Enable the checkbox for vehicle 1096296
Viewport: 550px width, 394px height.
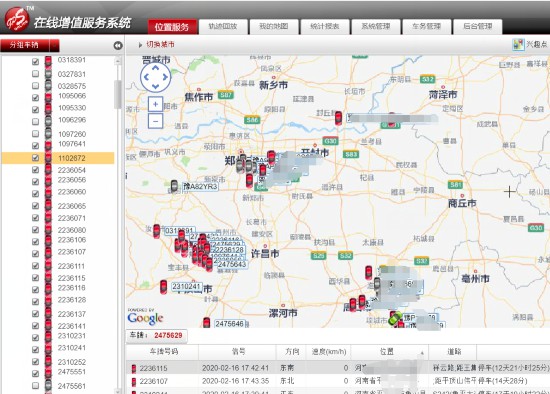[35, 121]
